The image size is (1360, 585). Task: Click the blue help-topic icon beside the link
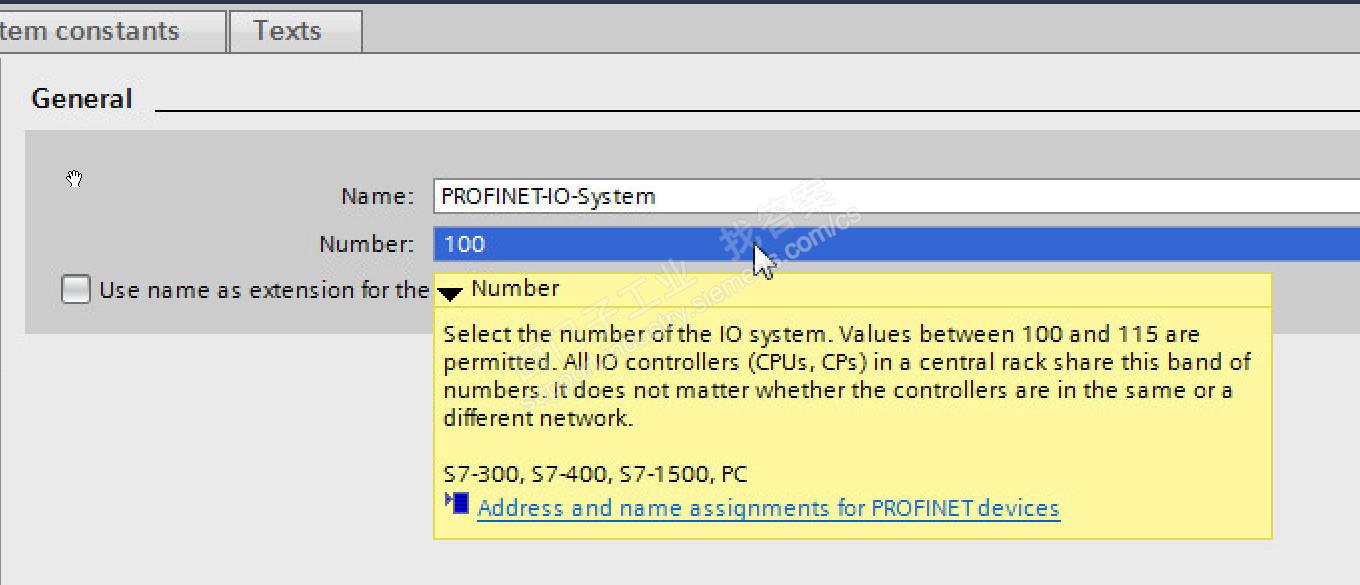457,502
